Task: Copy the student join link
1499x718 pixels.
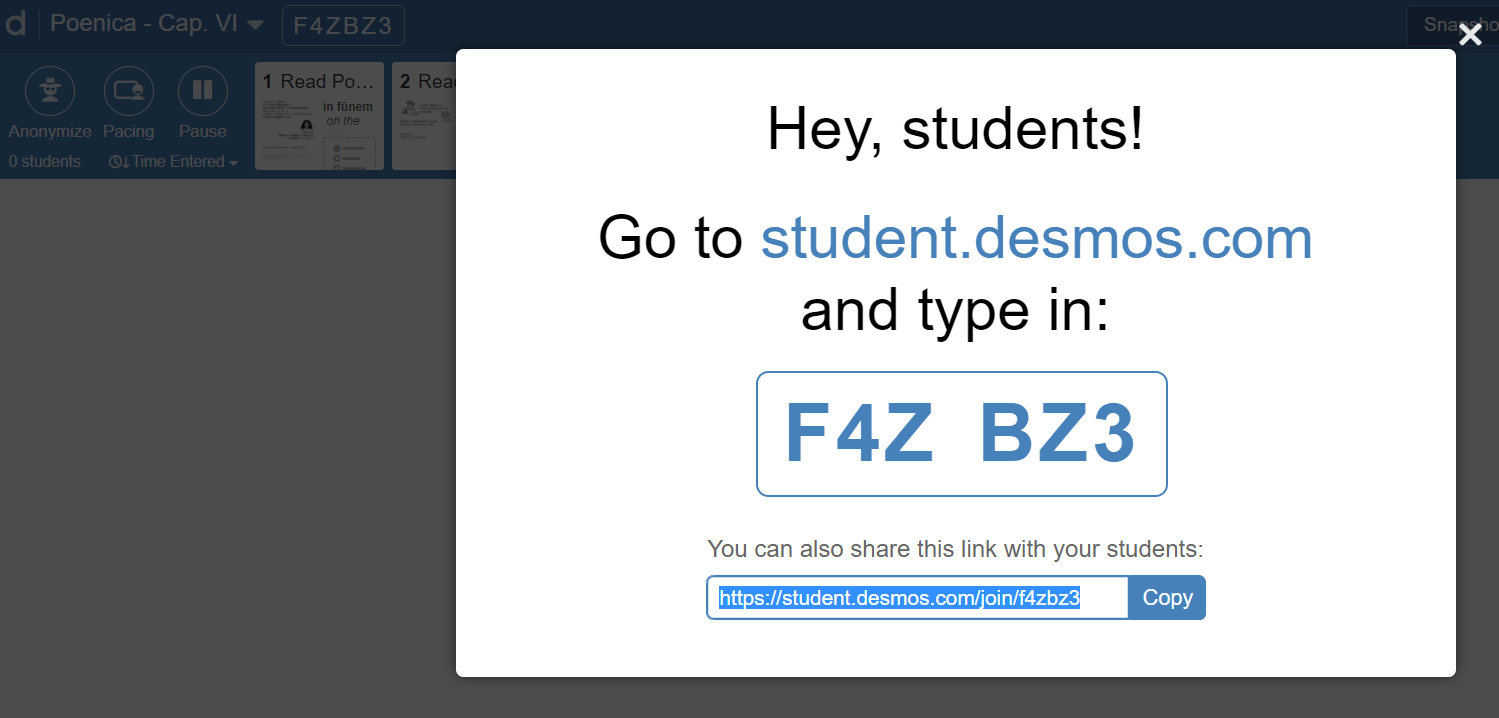Action: point(1166,597)
